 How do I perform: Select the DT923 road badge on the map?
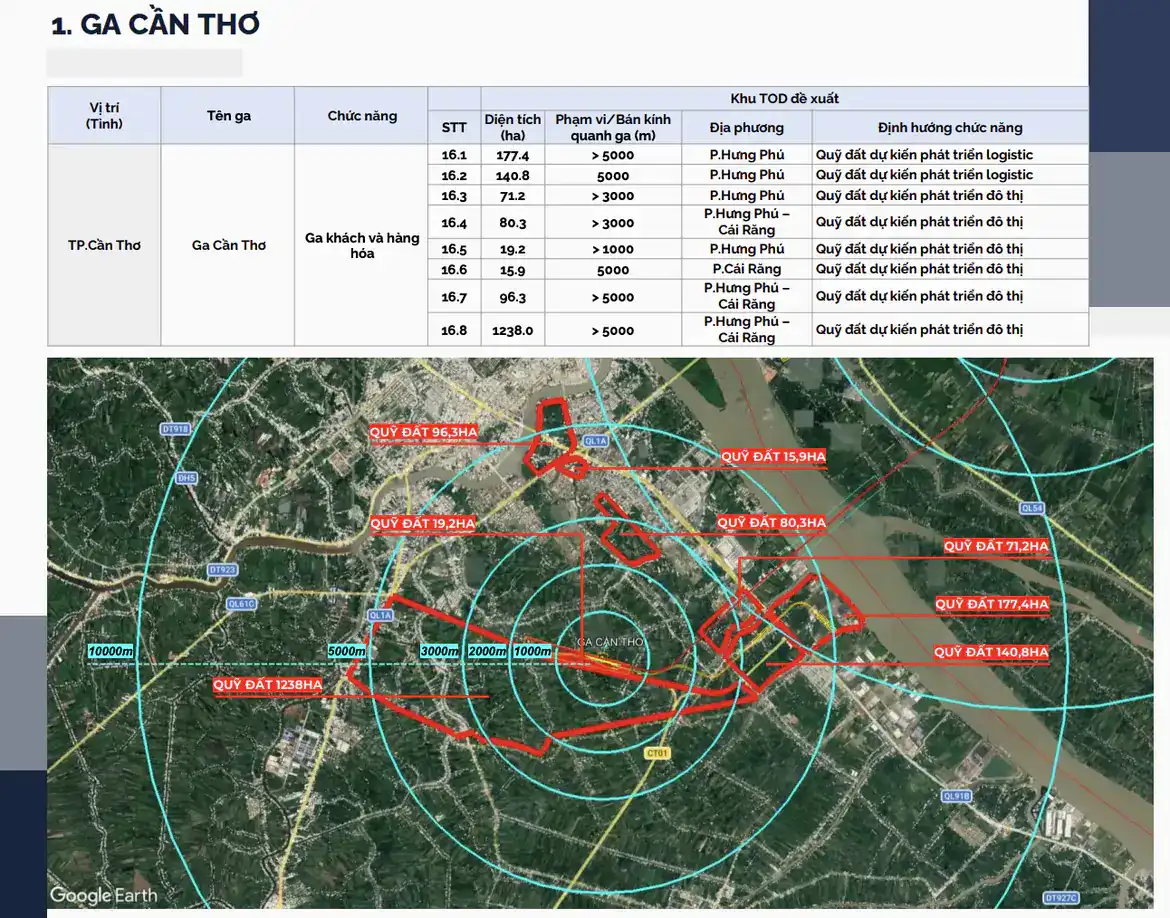tap(222, 569)
